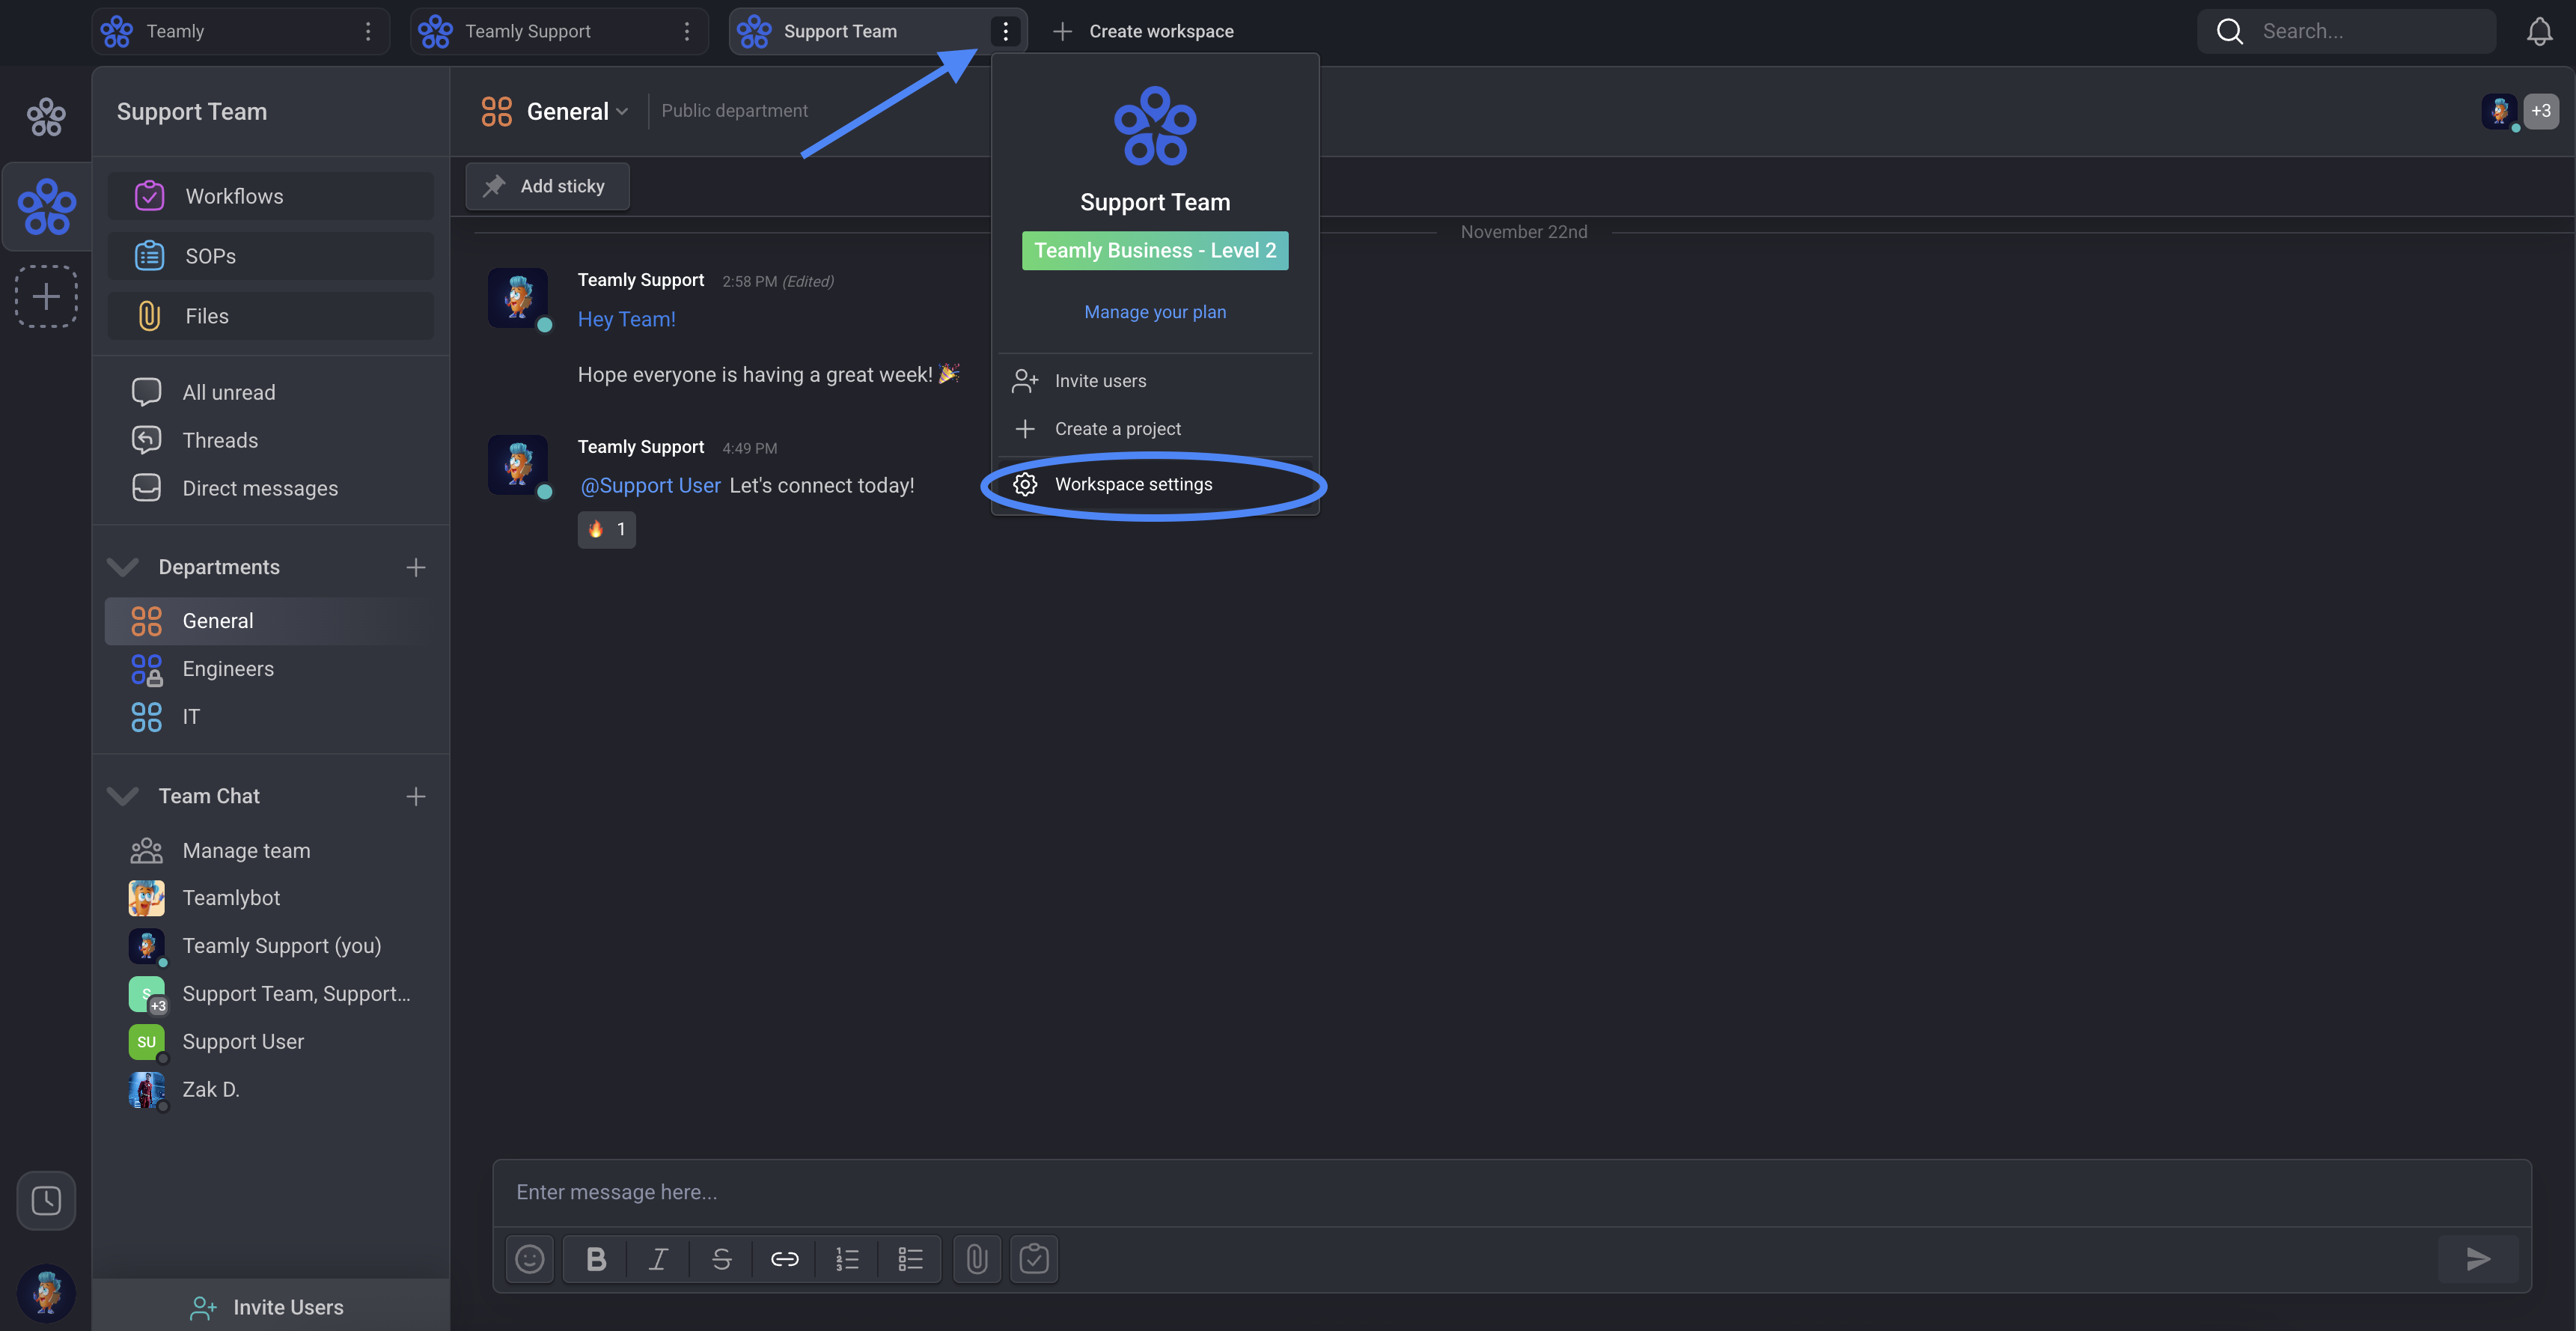Switch to the Teamly Support workspace tab

pyautogui.click(x=528, y=32)
